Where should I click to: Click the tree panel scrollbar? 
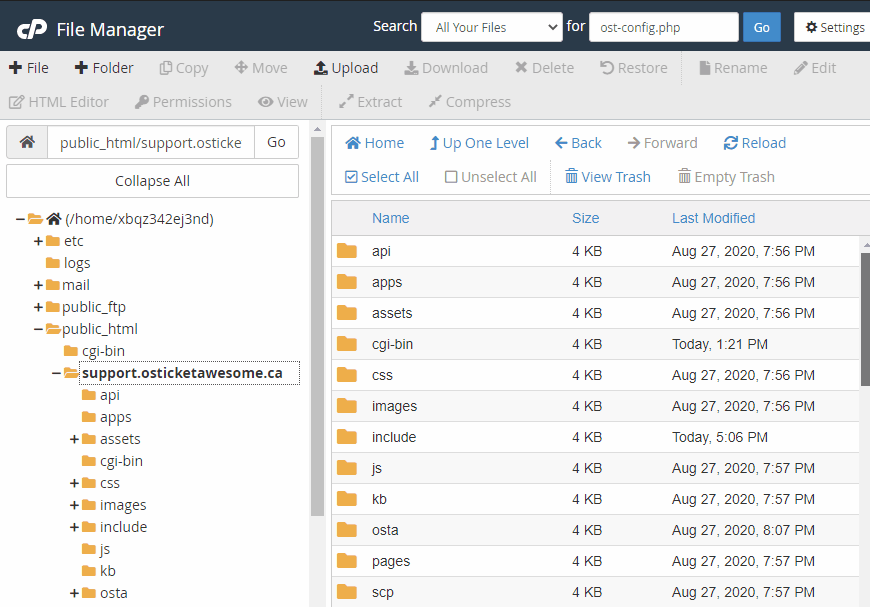point(317,327)
